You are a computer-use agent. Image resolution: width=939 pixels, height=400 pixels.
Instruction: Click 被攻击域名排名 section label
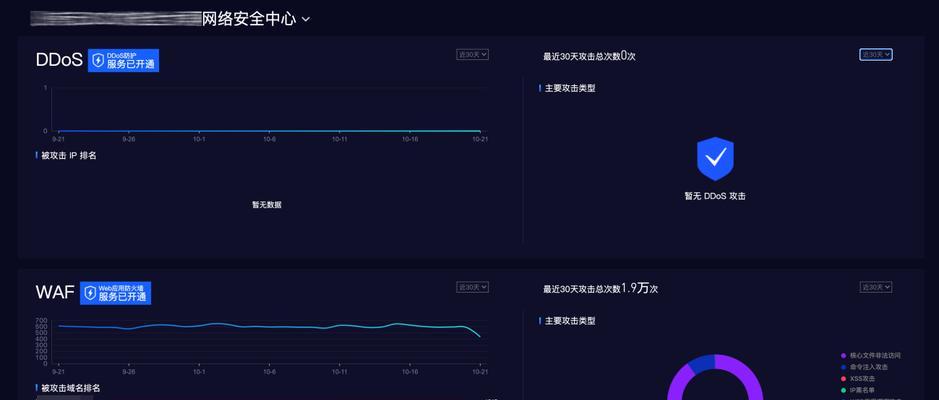[70, 388]
